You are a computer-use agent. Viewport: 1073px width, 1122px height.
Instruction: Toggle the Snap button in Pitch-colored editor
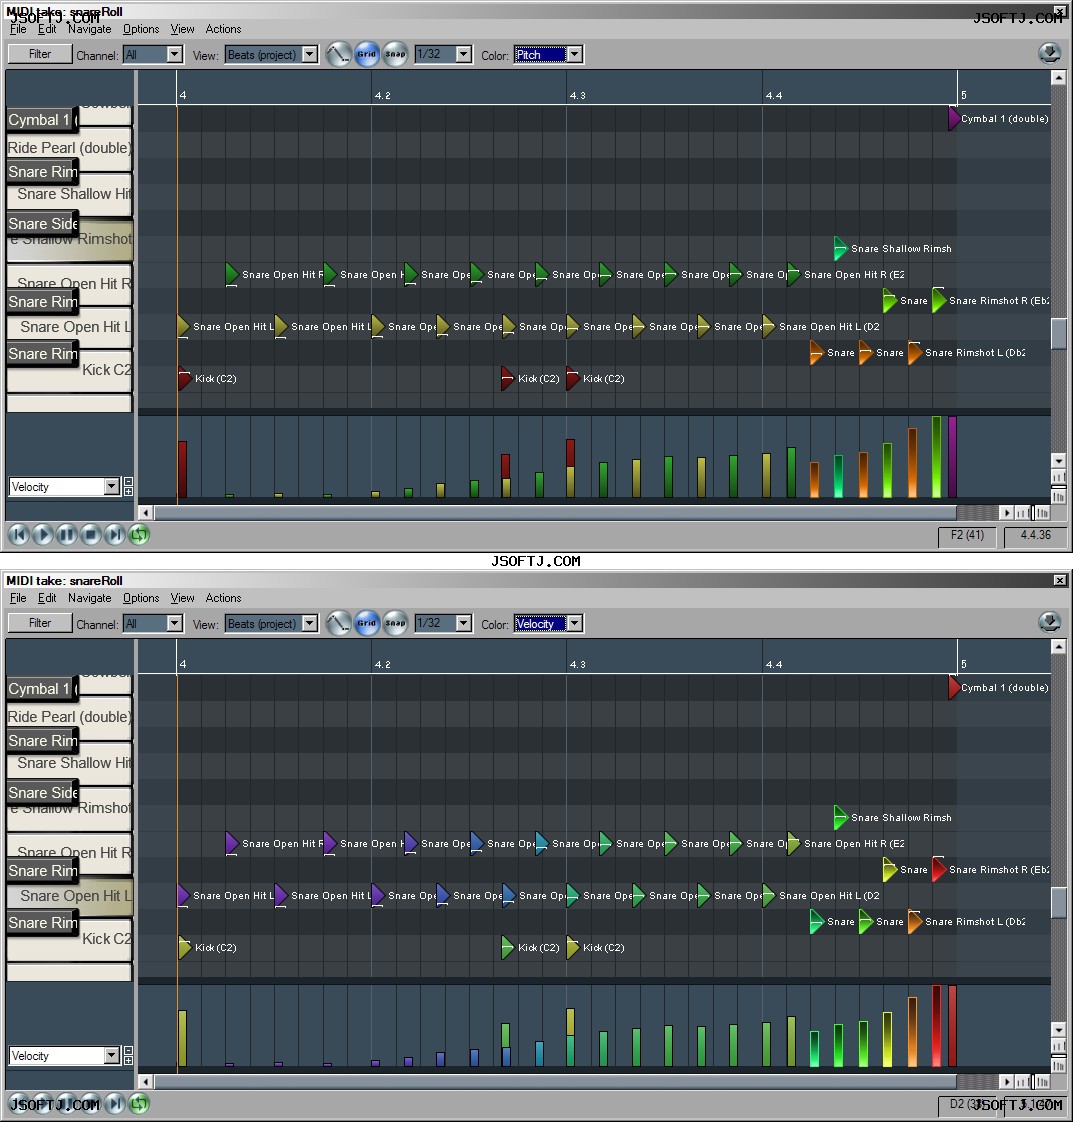[x=395, y=54]
